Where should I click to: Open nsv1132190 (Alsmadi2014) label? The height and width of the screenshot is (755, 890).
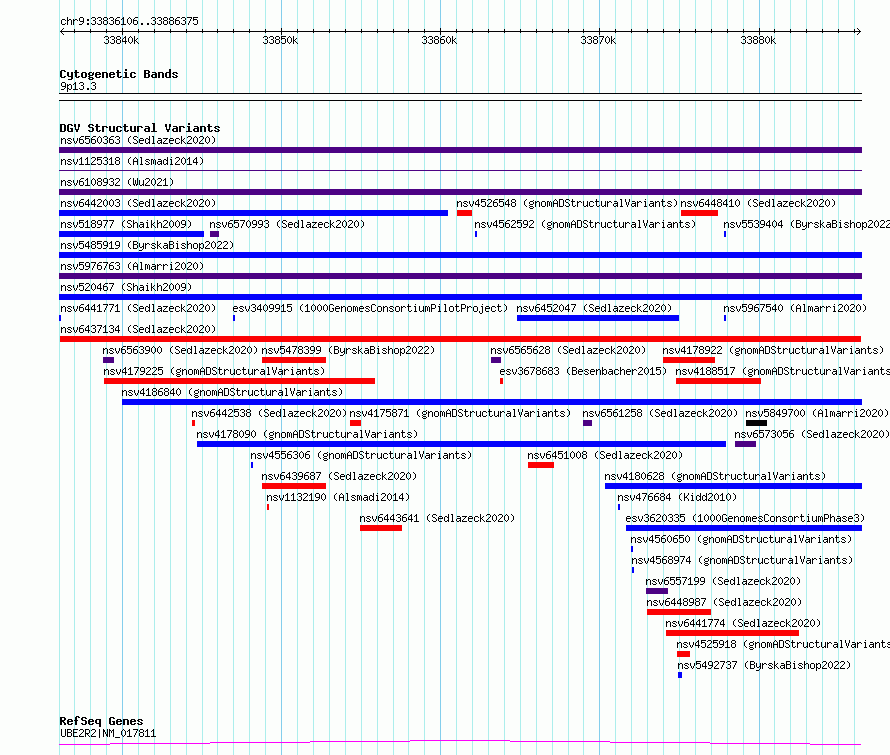point(338,497)
